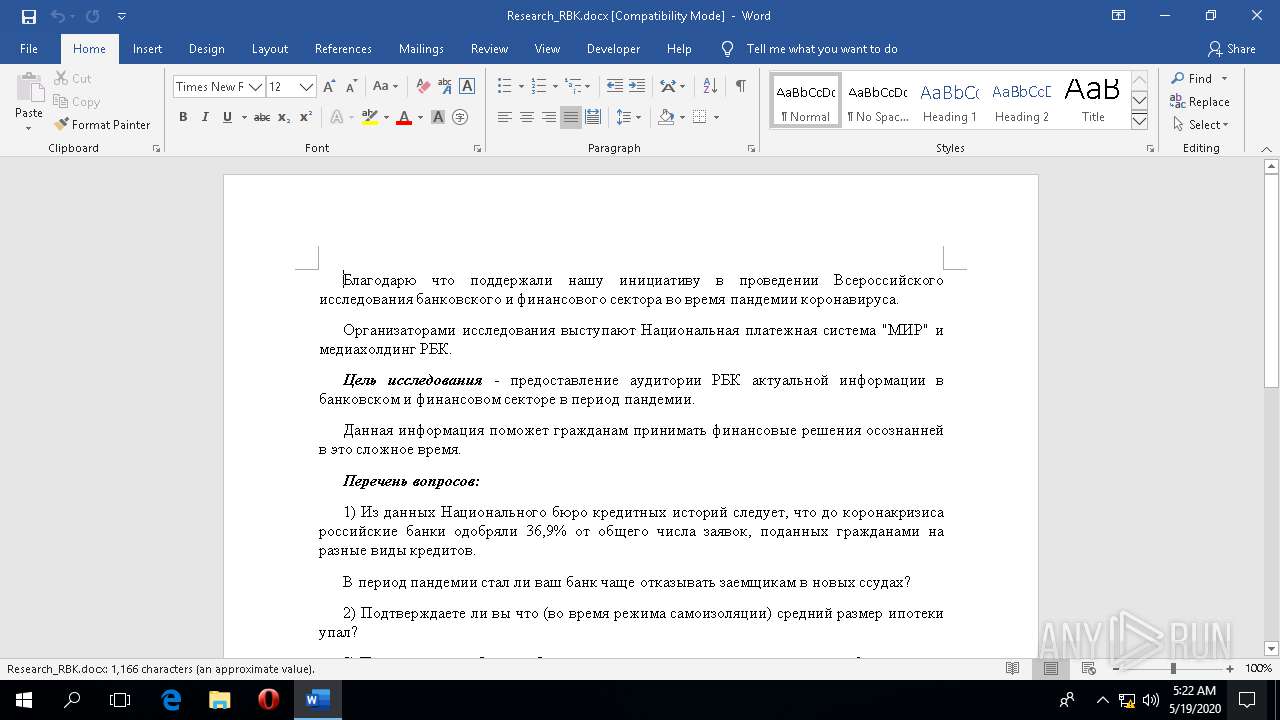Align text to the right
This screenshot has height=720, width=1280.
pyautogui.click(x=548, y=117)
